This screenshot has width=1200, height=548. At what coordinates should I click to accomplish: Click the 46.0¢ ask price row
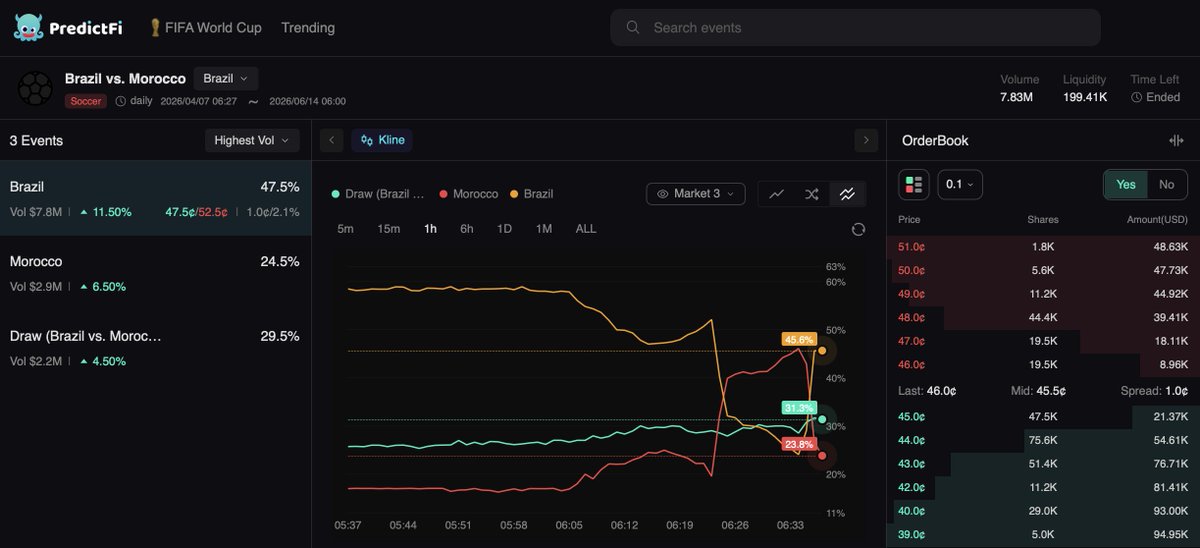(x=1043, y=365)
